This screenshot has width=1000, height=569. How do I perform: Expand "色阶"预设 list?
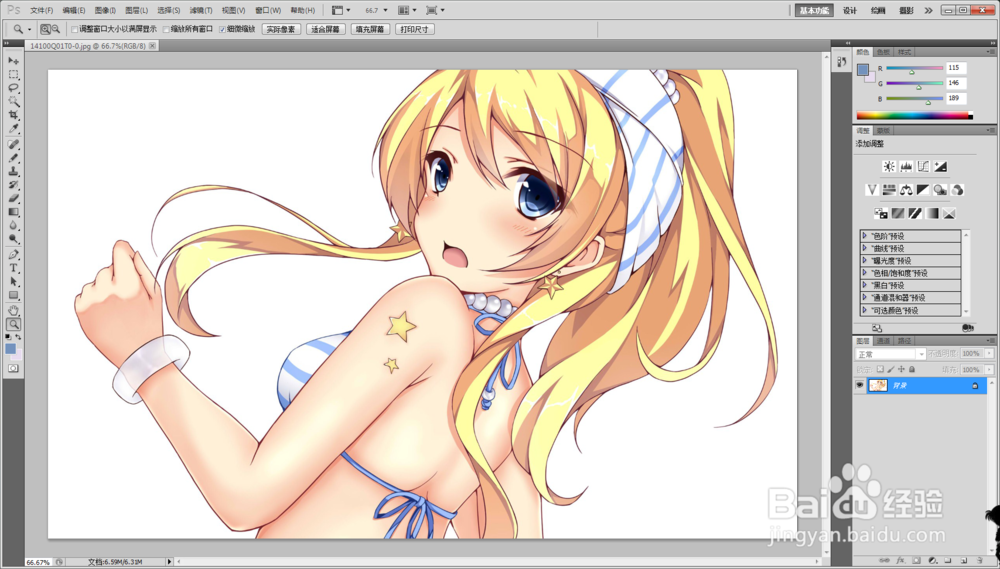coord(865,236)
